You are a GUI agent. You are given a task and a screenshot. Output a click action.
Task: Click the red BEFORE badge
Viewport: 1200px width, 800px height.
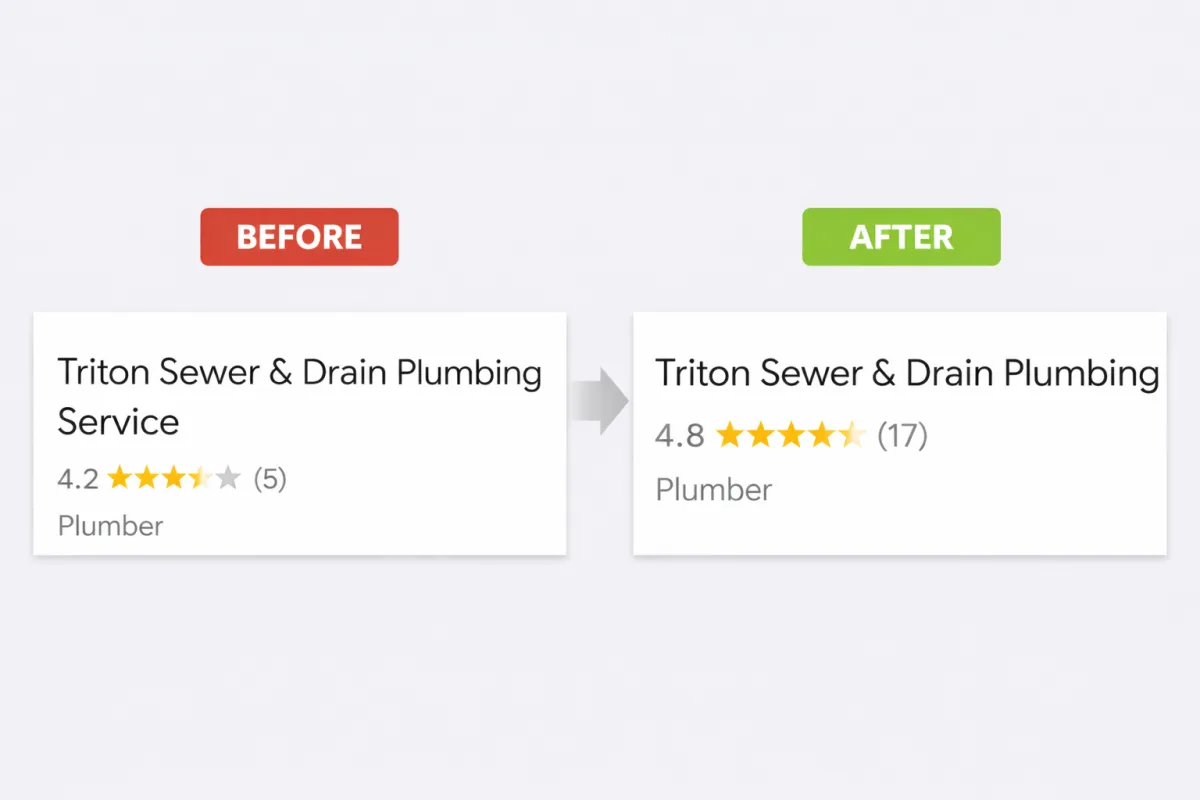point(299,237)
